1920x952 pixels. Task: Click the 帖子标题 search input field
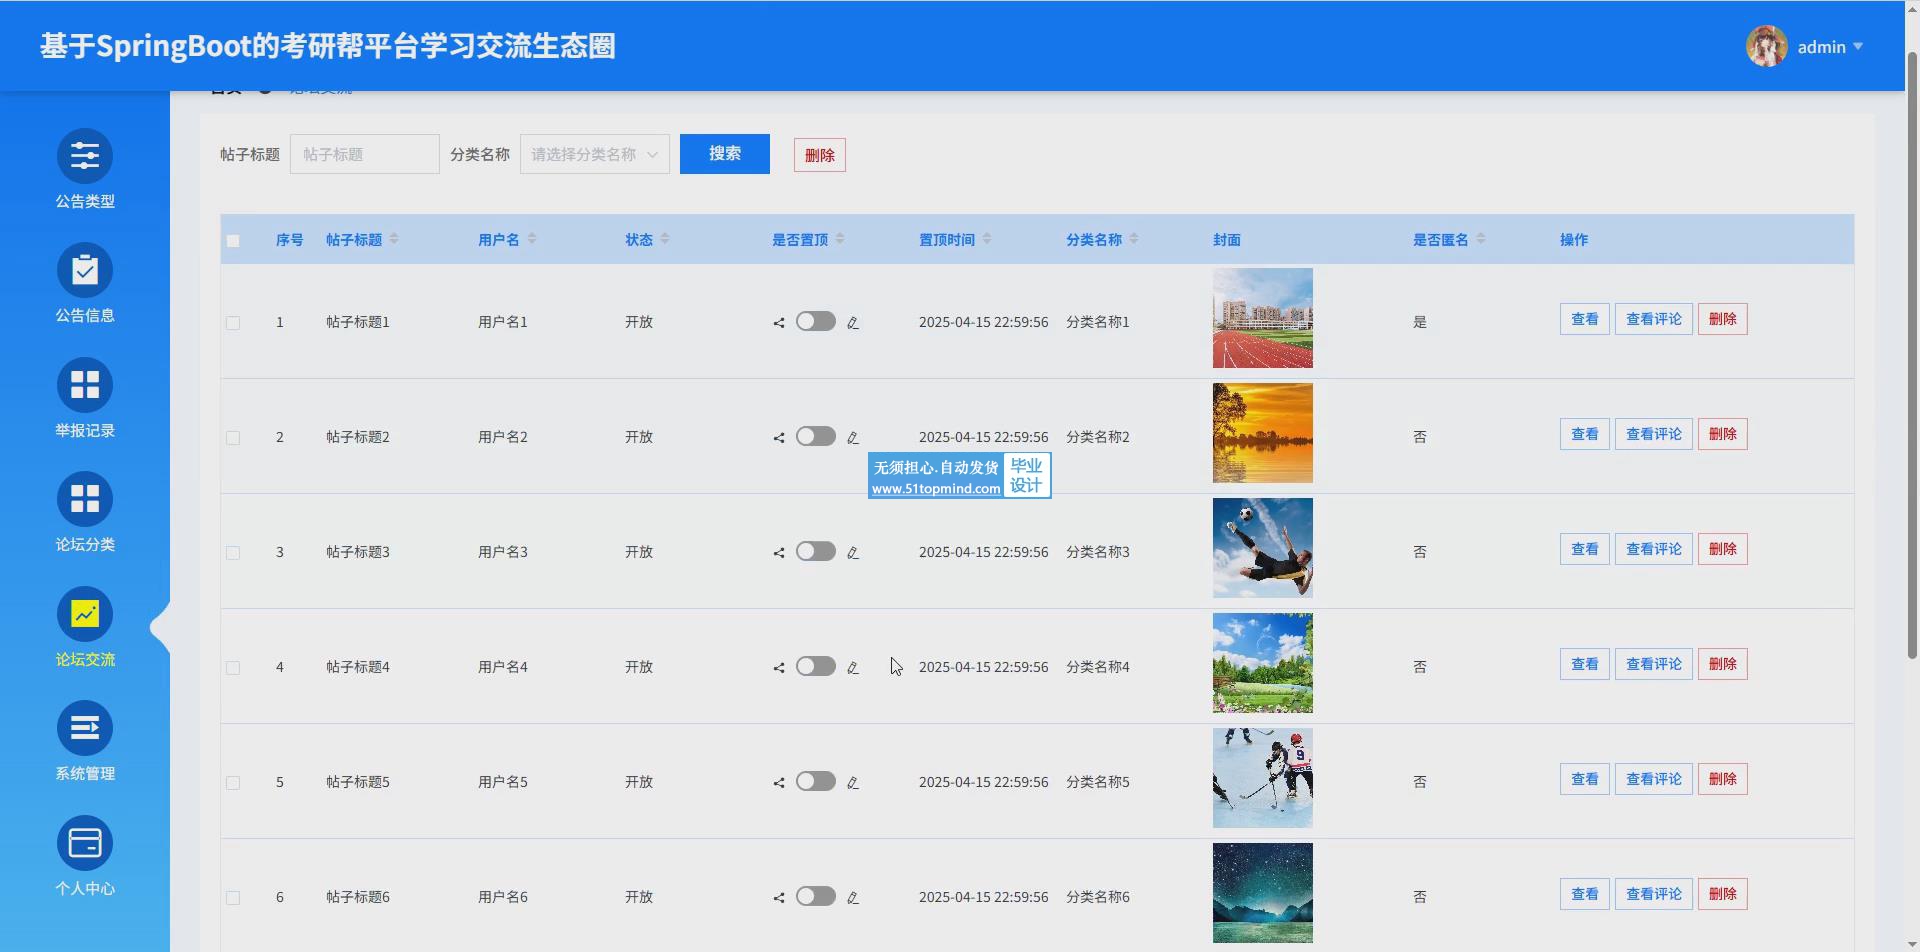(364, 154)
